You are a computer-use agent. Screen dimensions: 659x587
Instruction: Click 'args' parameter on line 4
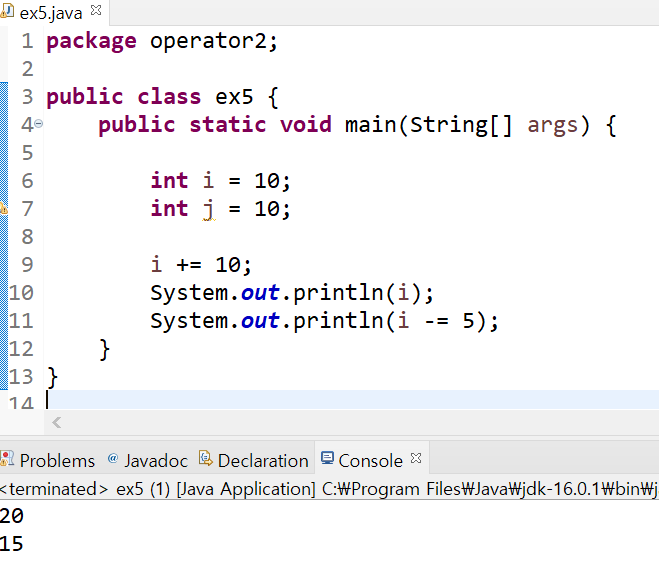coord(553,126)
